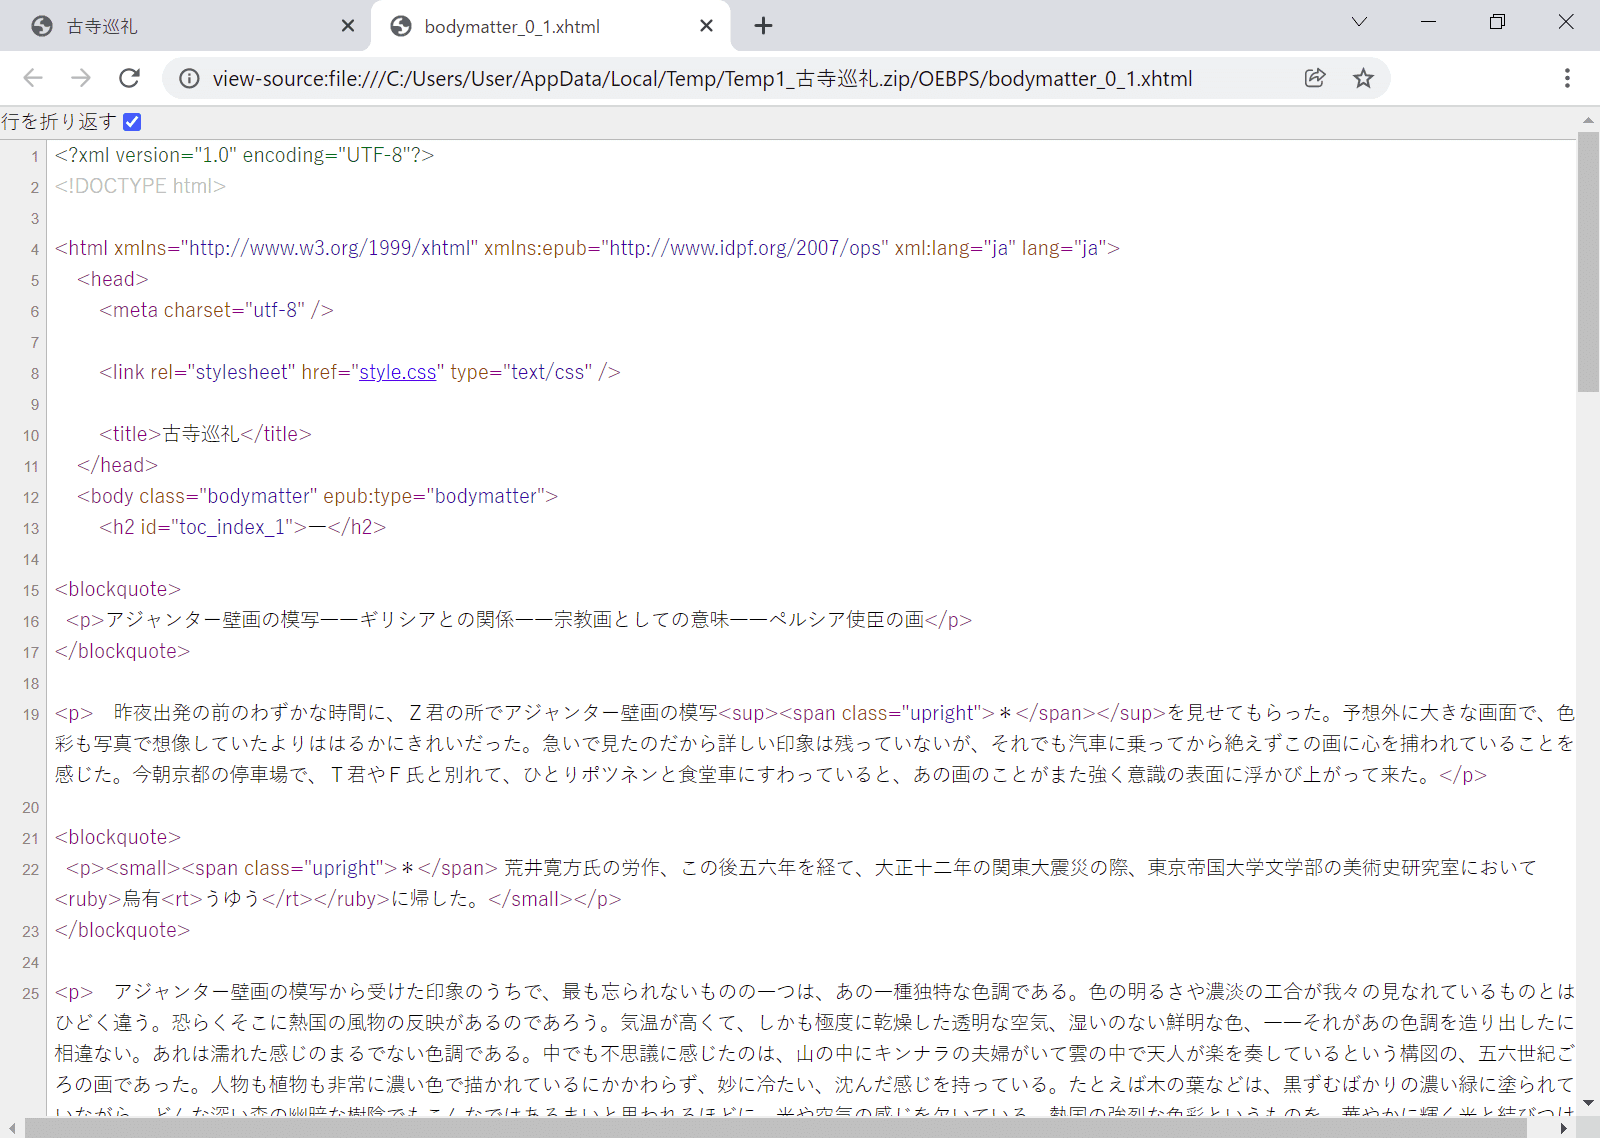Restore down the browser window
Image resolution: width=1600 pixels, height=1138 pixels.
pyautogui.click(x=1497, y=22)
